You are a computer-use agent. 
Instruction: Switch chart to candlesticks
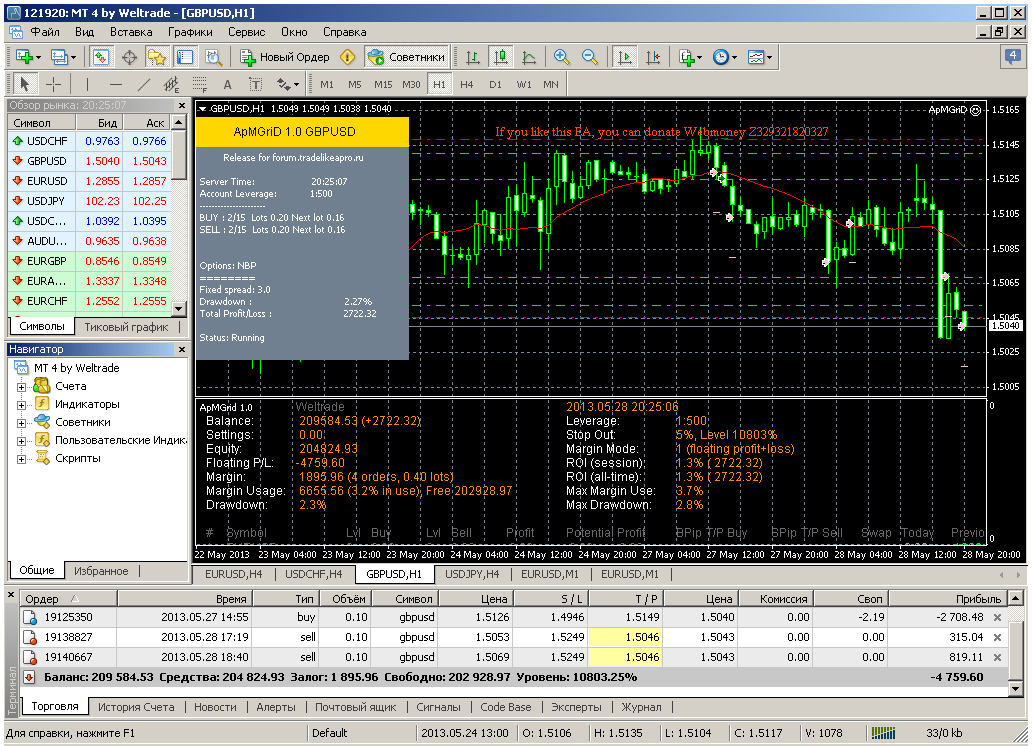point(501,57)
